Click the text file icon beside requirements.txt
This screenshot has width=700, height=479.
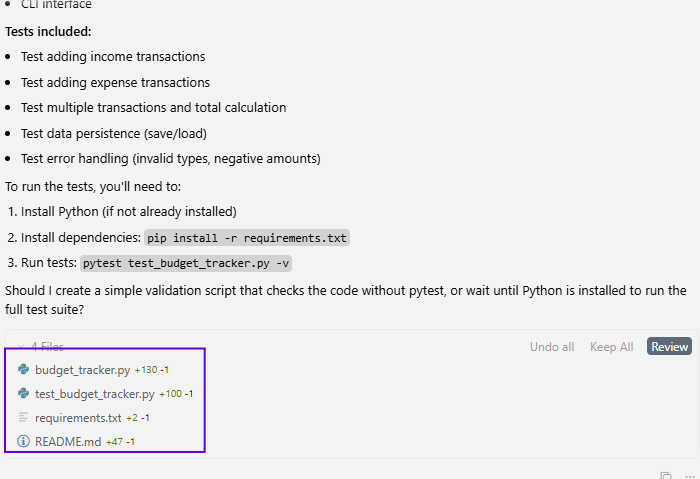23,418
